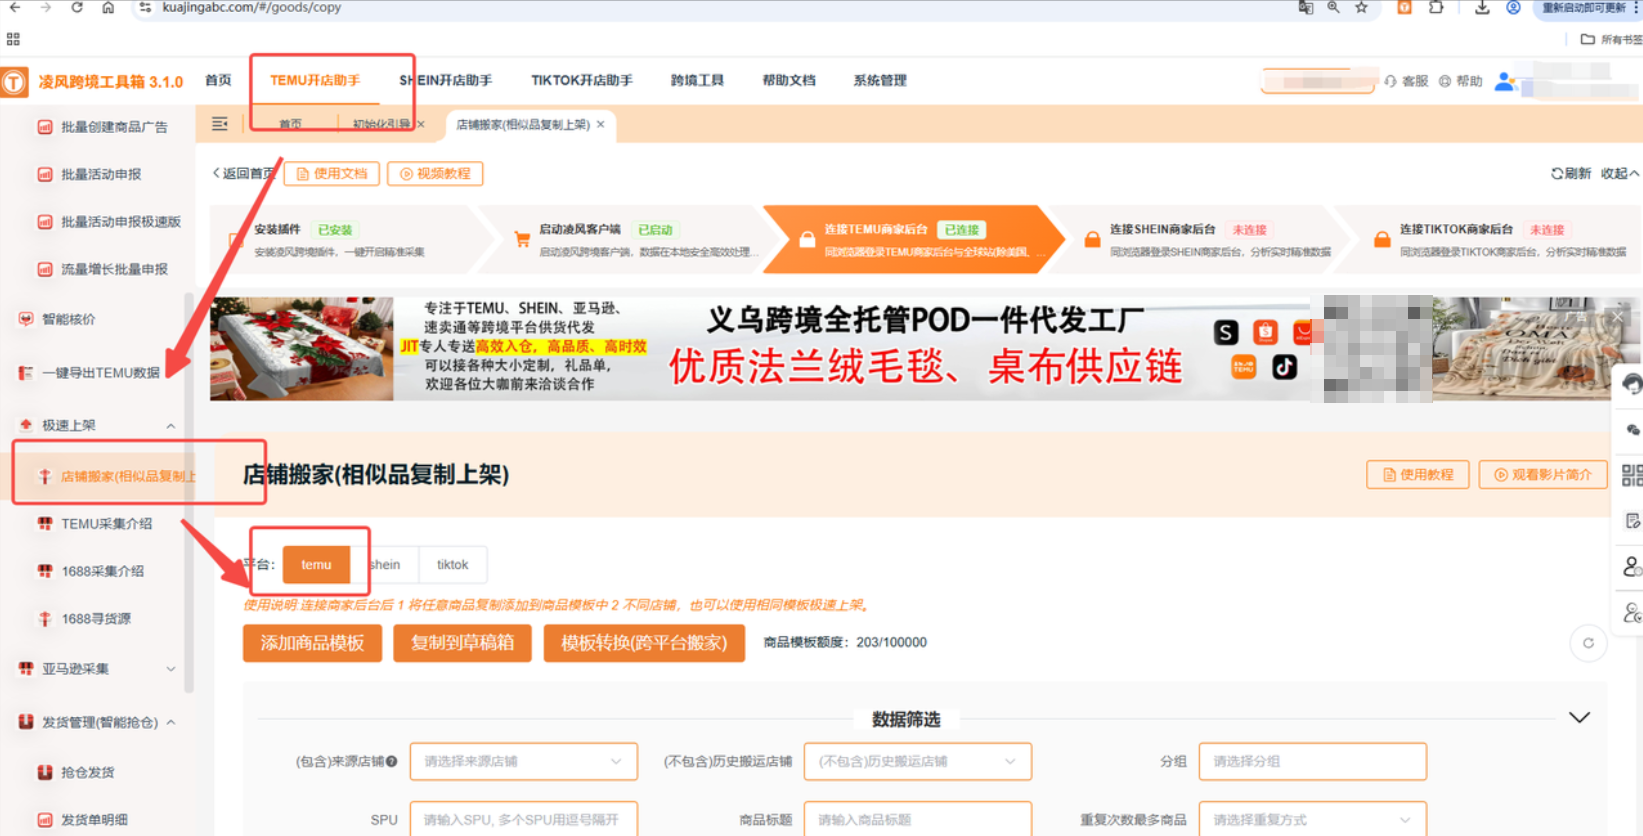Click the 请选择分组 field
The width and height of the screenshot is (1643, 836).
tap(1312, 761)
